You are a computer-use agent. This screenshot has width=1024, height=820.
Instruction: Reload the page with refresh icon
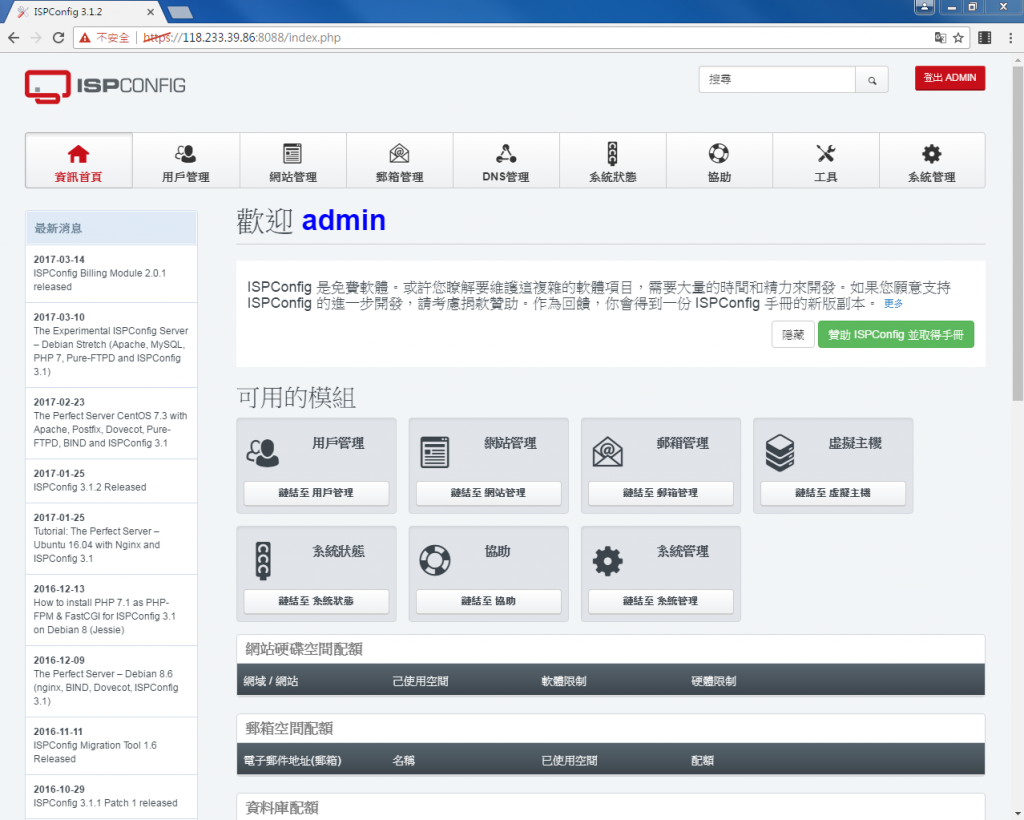point(58,38)
